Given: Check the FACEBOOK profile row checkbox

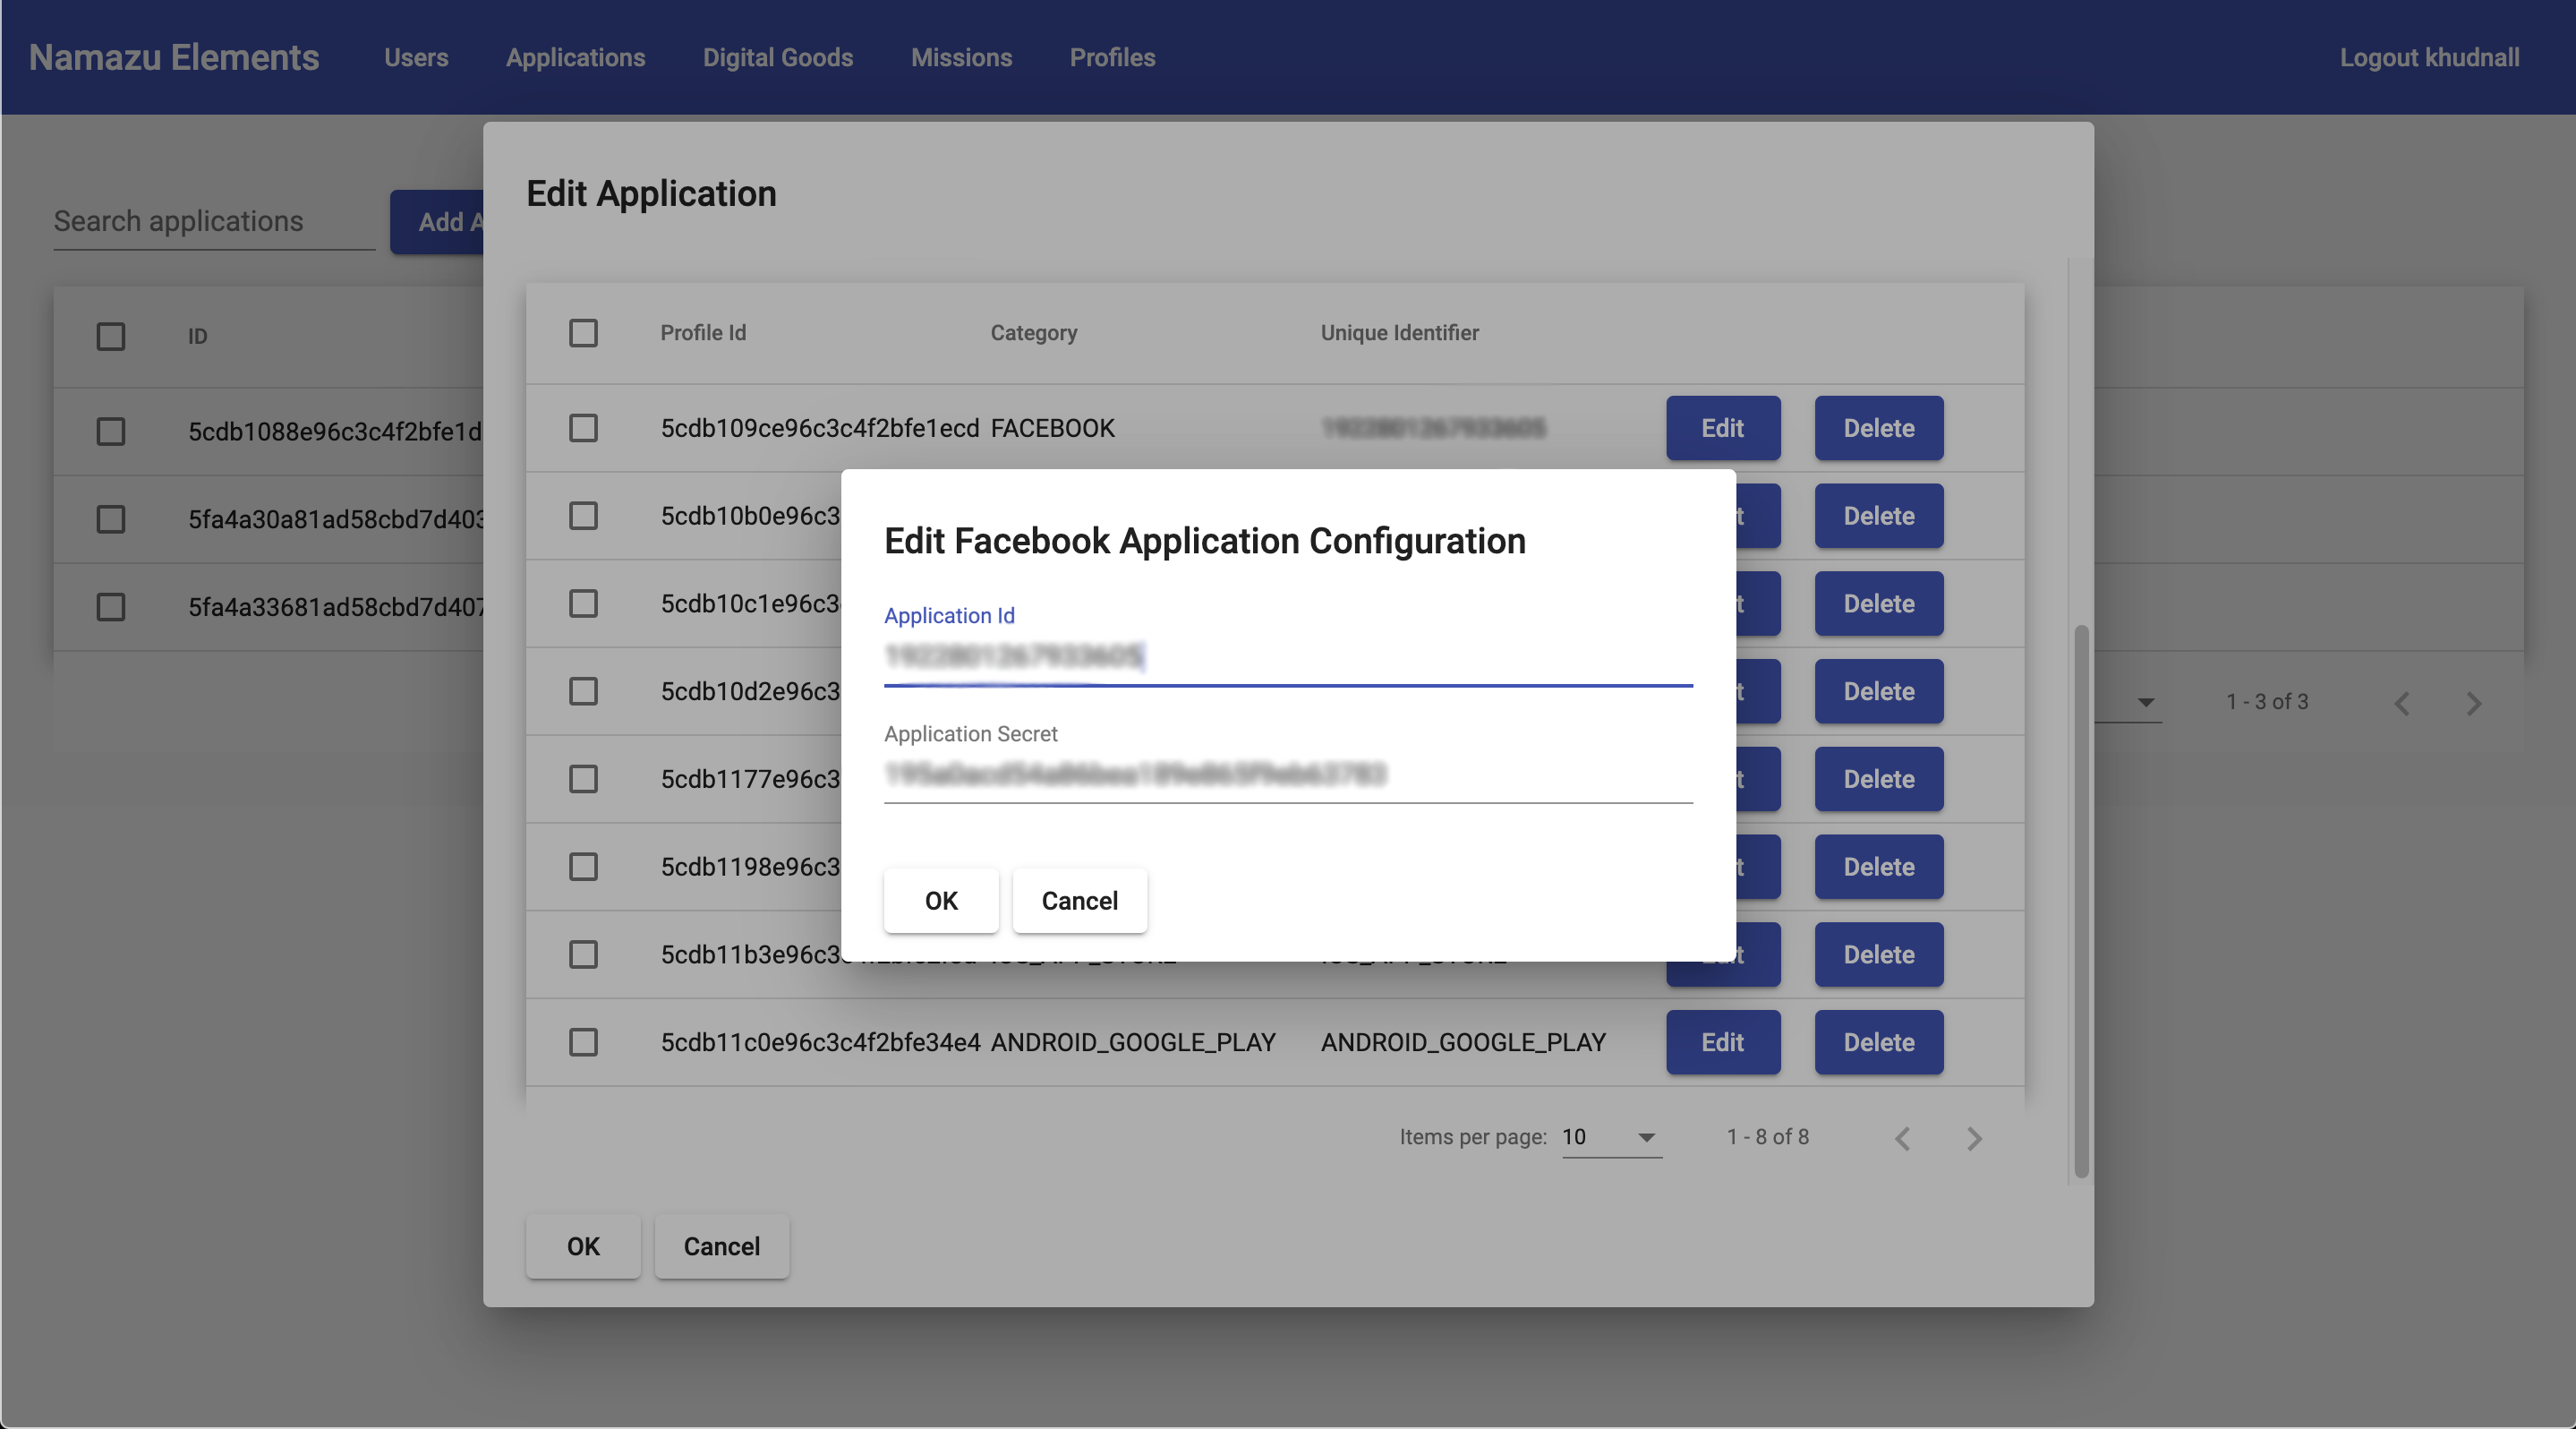Looking at the screenshot, I should click(583, 428).
